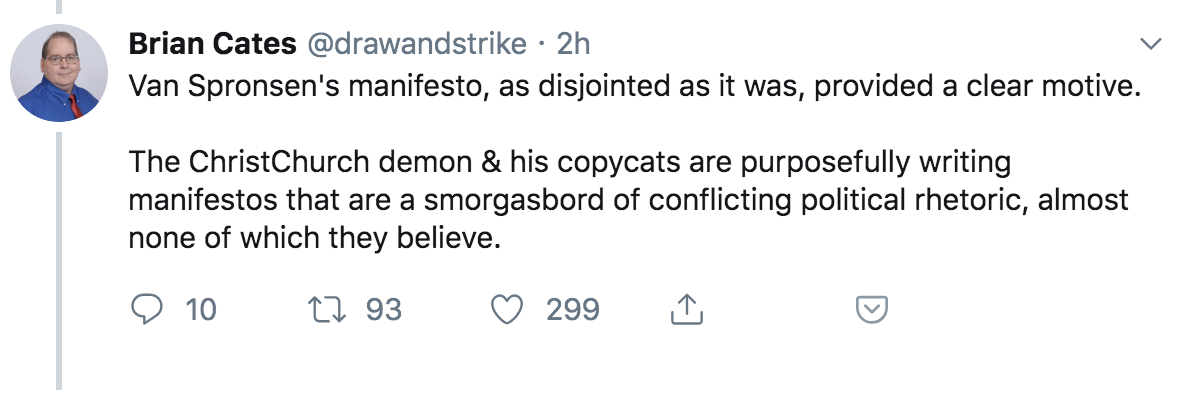The image size is (1180, 400).
Task: Open the share tweet upload icon
Action: [x=685, y=311]
